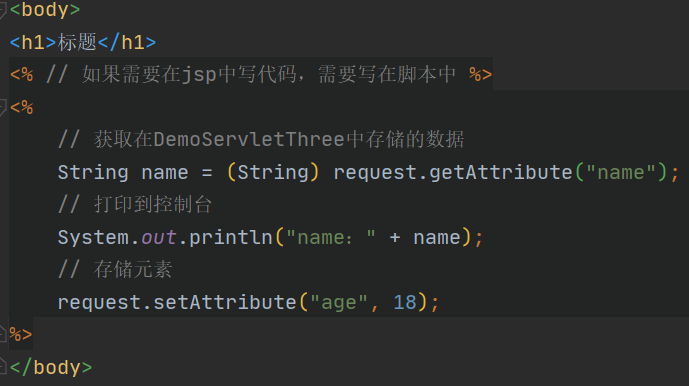Screen dimensions: 689x386
Task: Click fold end marker beside closing %>
Action: coord(3,334)
